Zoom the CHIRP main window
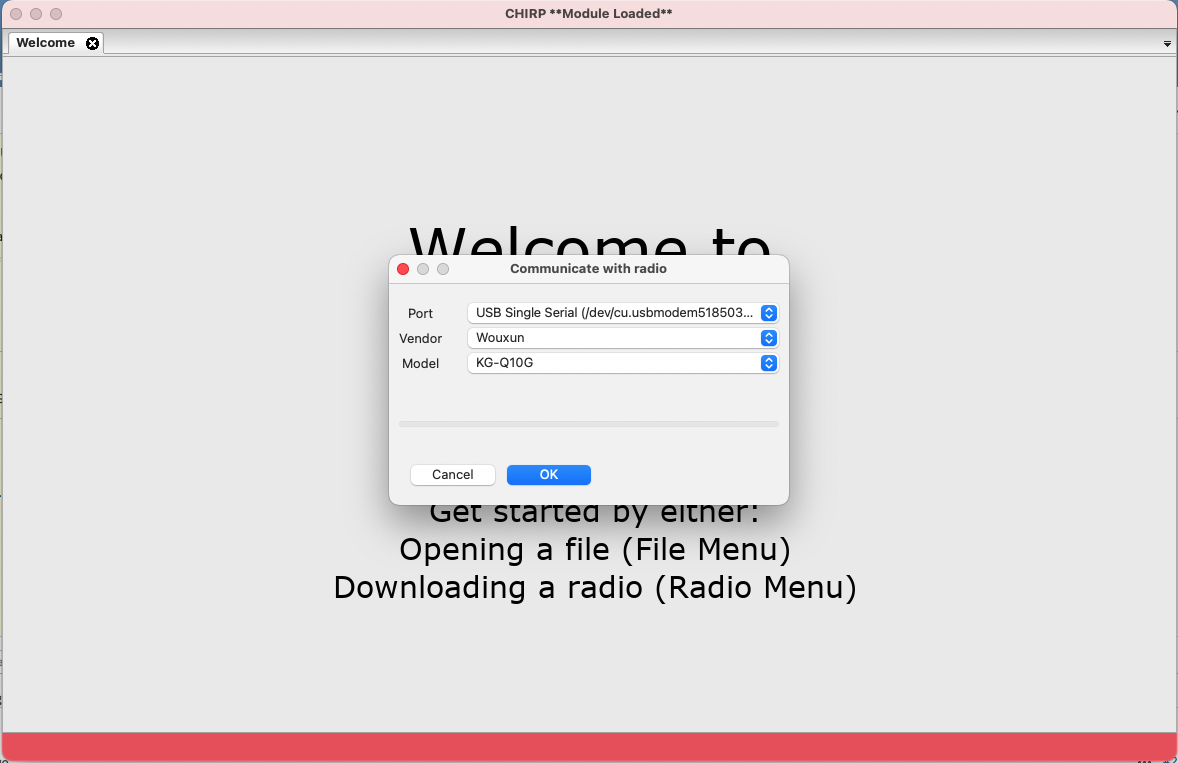The width and height of the screenshot is (1178, 763). tap(56, 14)
